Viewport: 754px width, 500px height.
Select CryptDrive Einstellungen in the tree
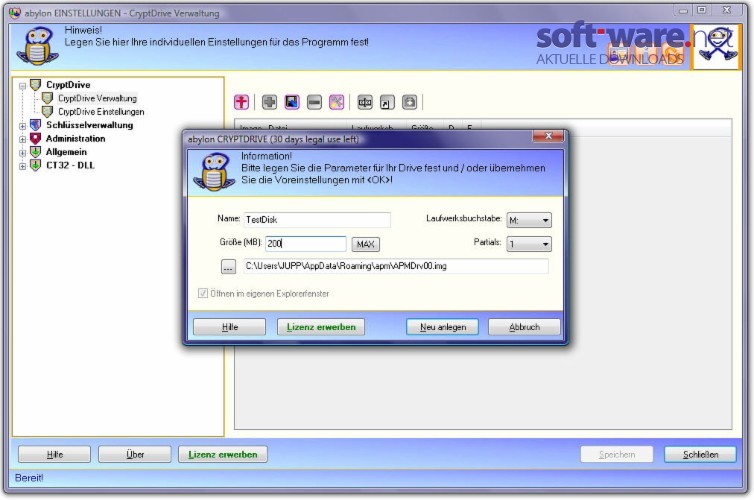101,112
